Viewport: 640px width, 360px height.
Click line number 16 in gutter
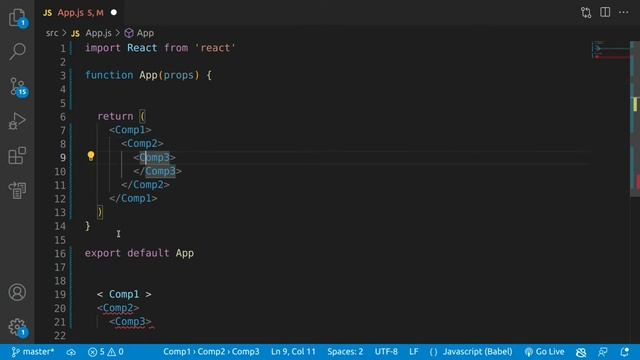60,253
